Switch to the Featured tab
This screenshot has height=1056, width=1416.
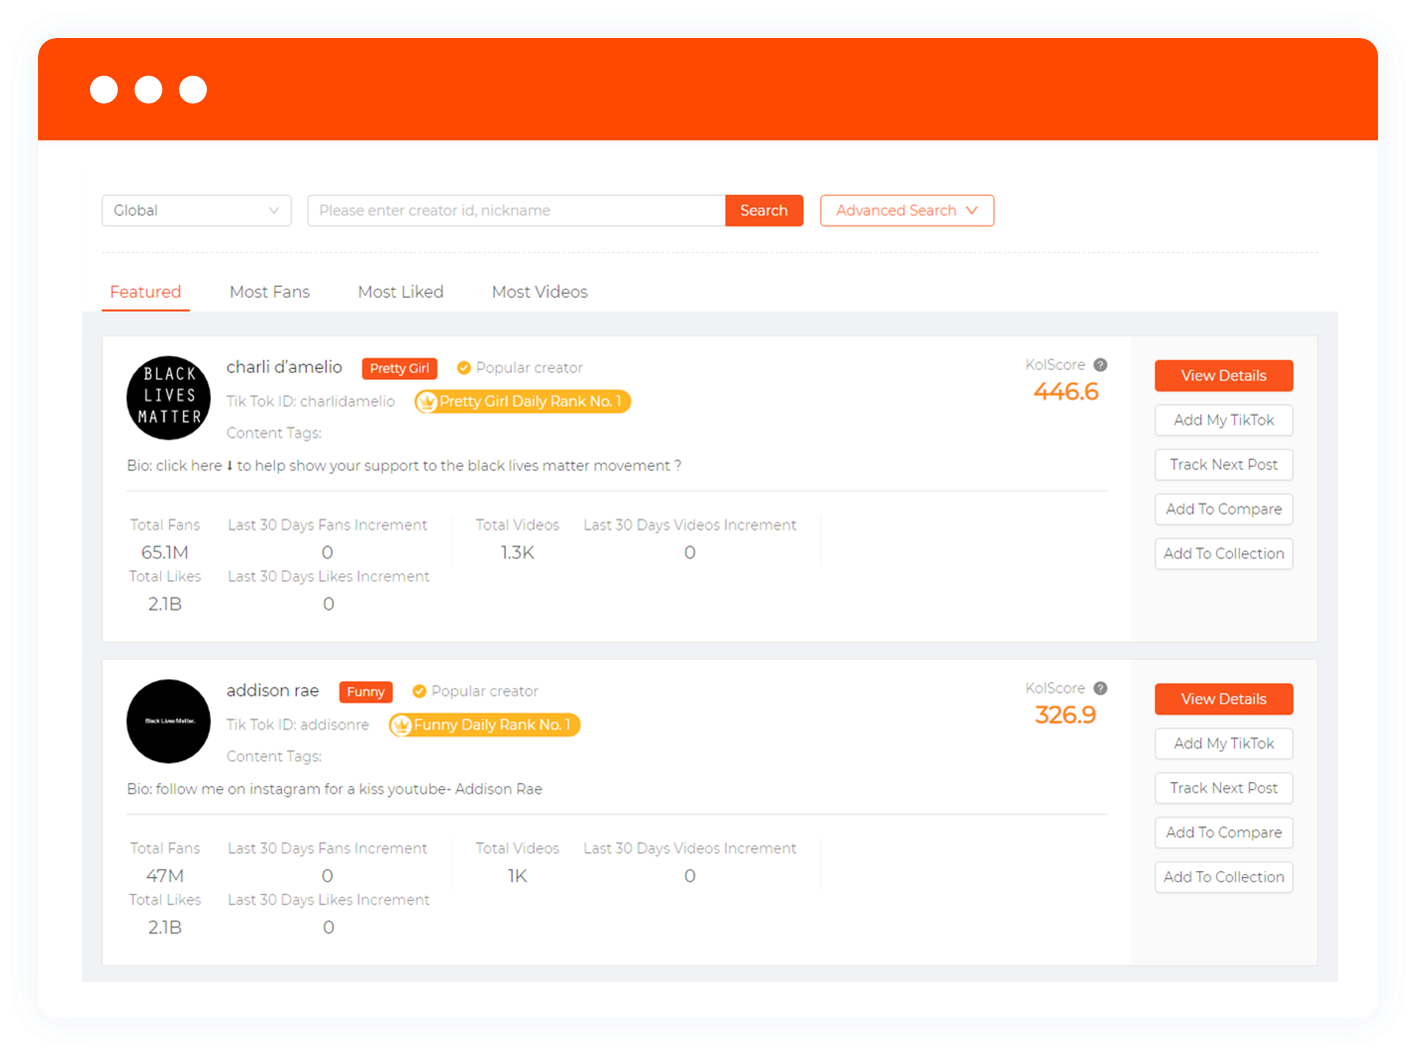coord(145,292)
